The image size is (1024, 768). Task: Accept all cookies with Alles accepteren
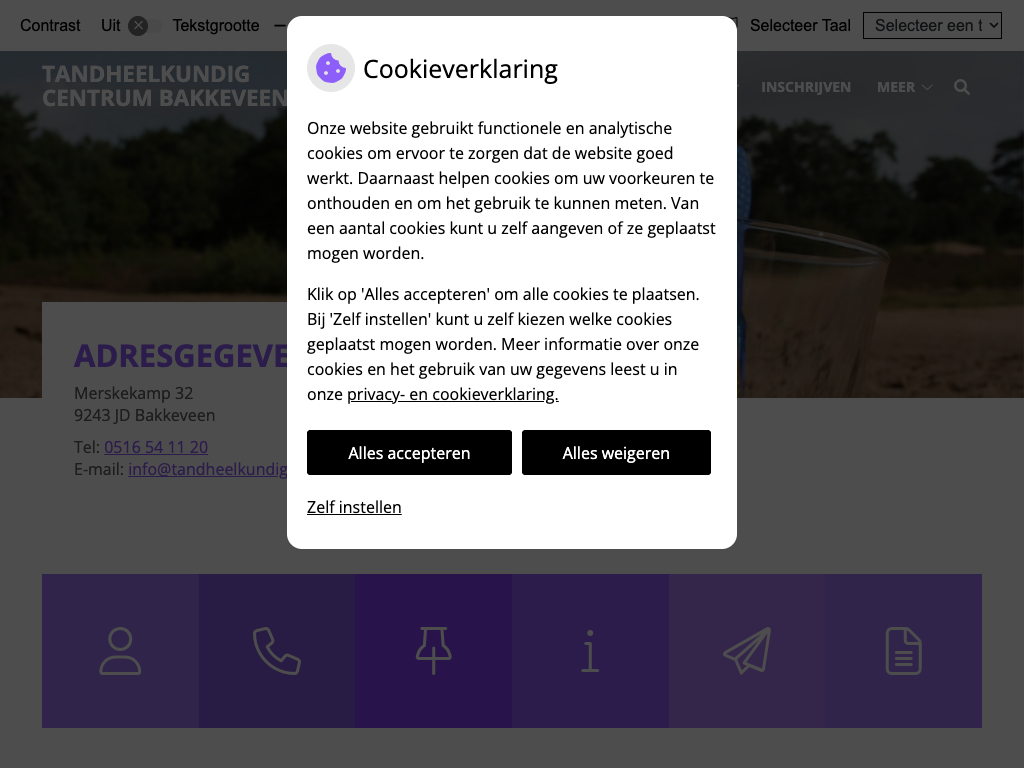(409, 453)
